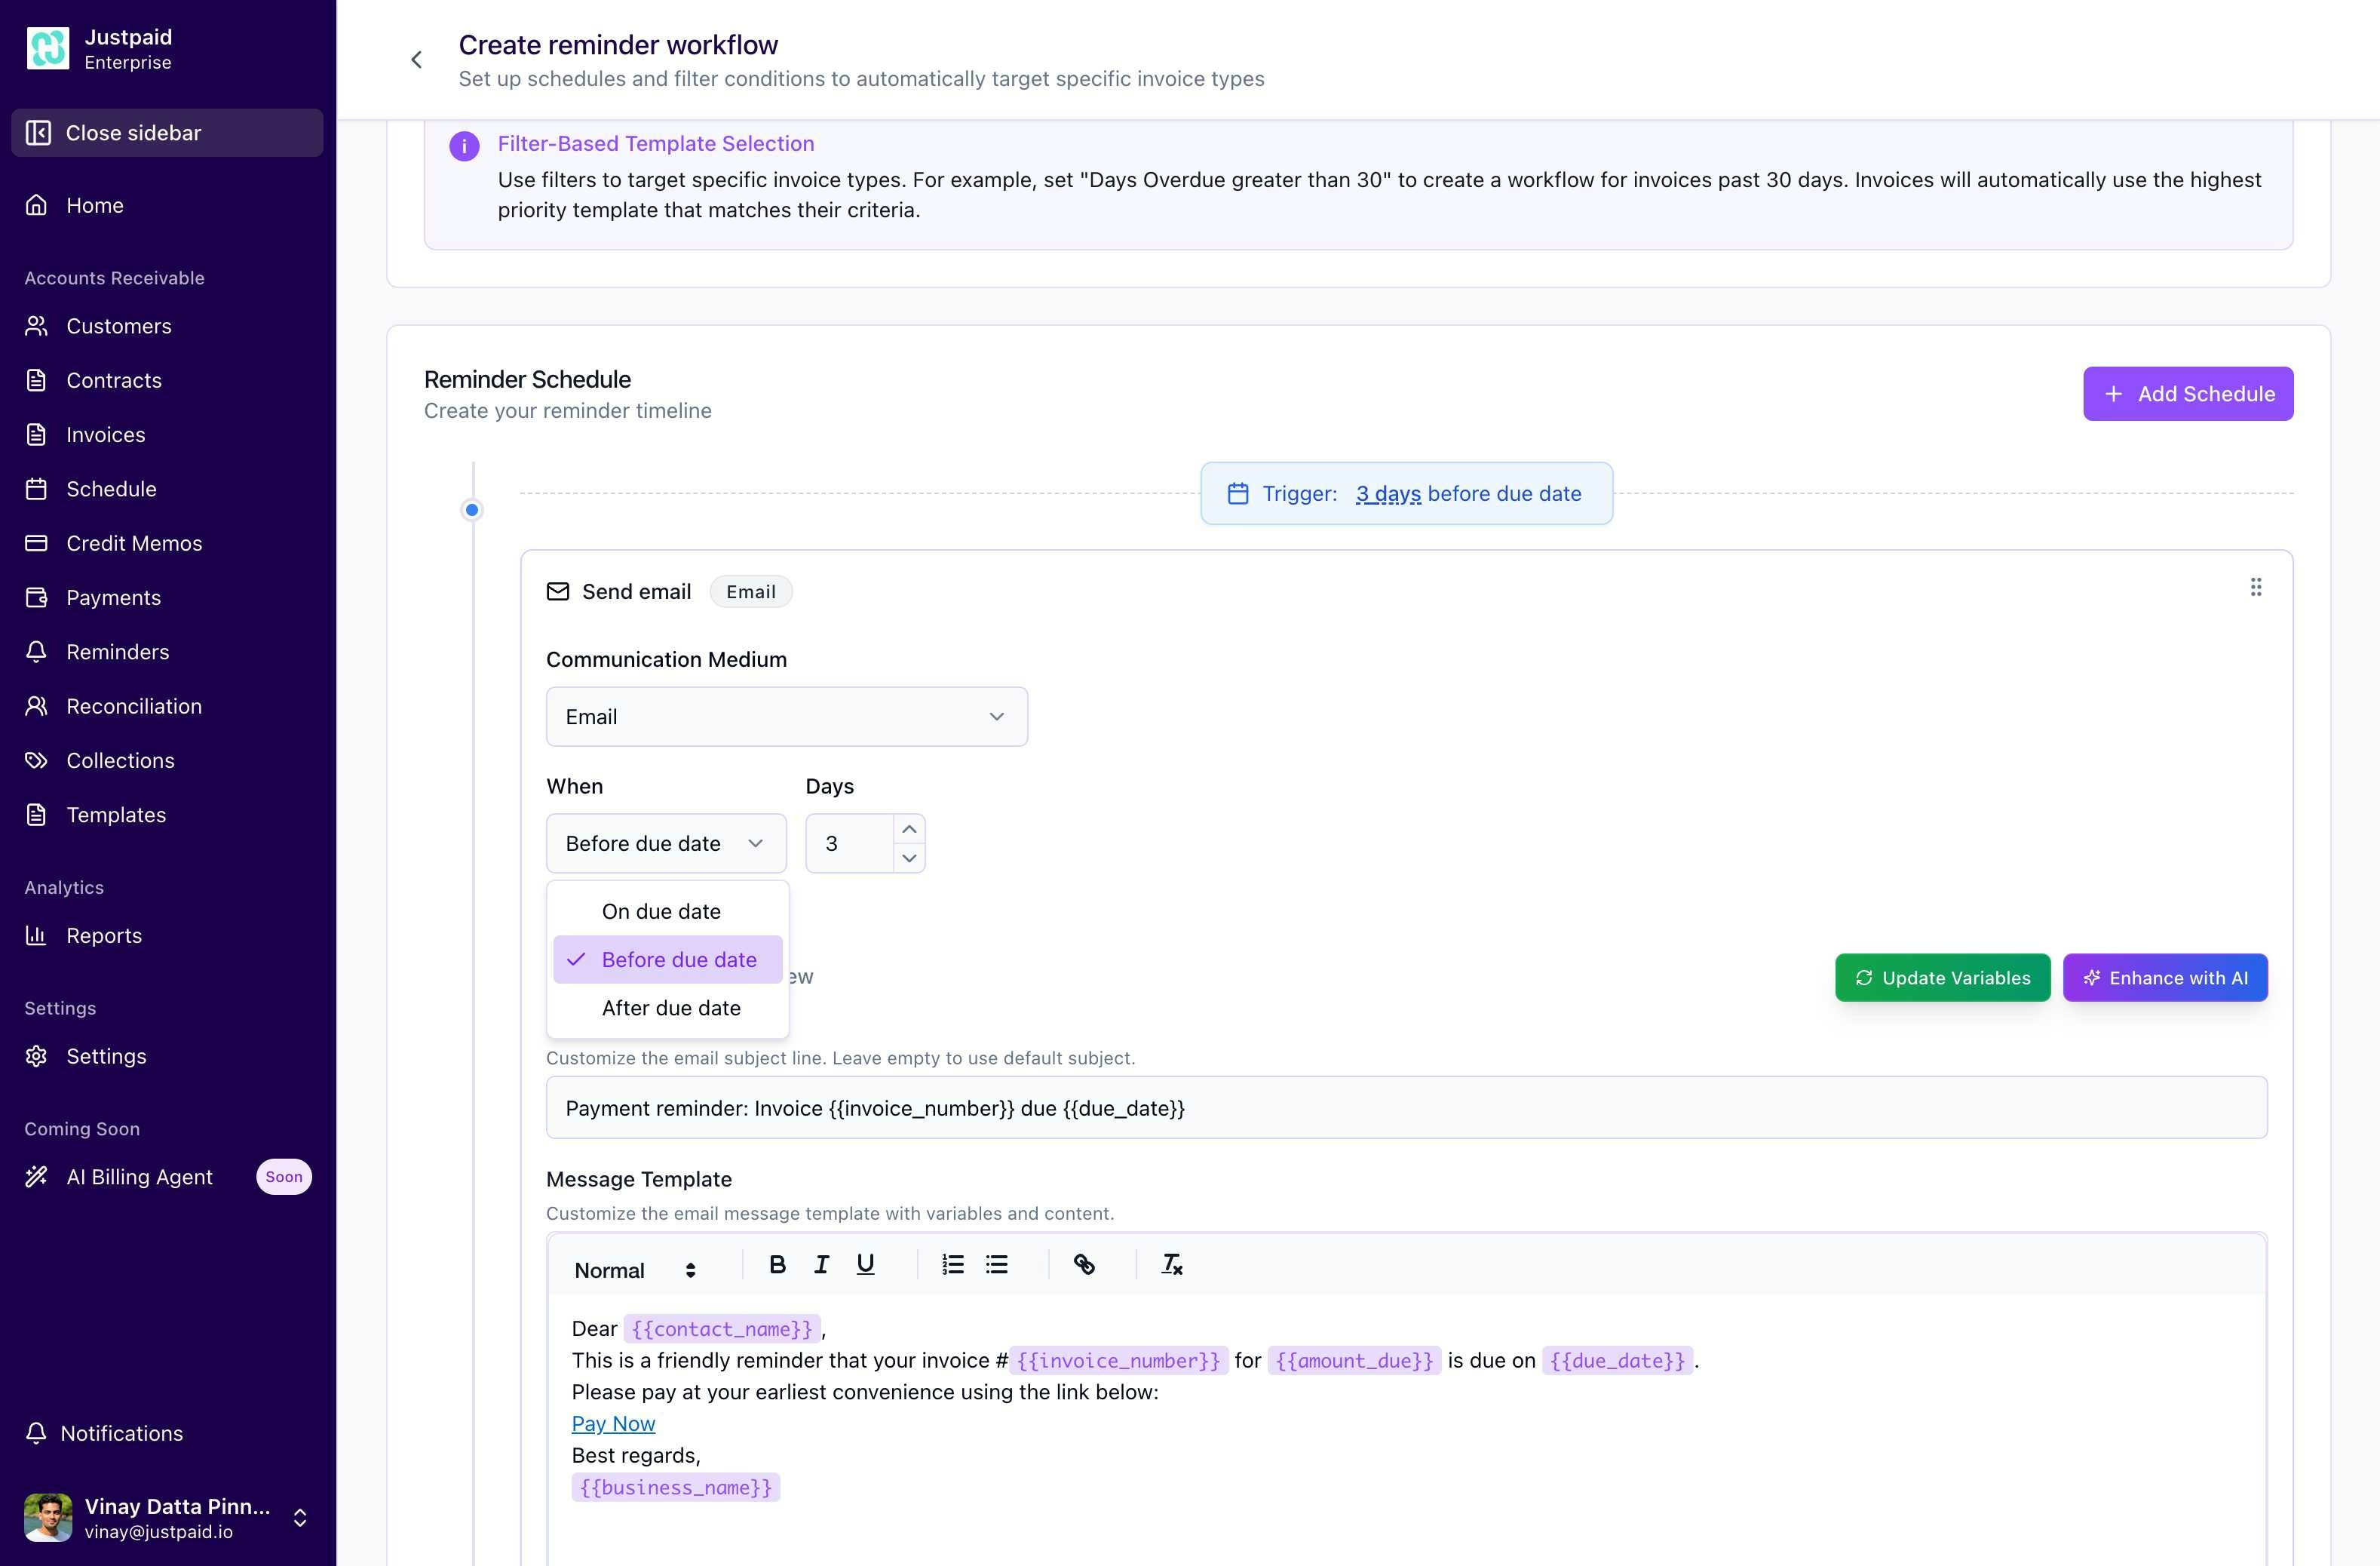Image resolution: width=2380 pixels, height=1566 pixels.
Task: Click the Enhance with AI button
Action: tap(2165, 977)
